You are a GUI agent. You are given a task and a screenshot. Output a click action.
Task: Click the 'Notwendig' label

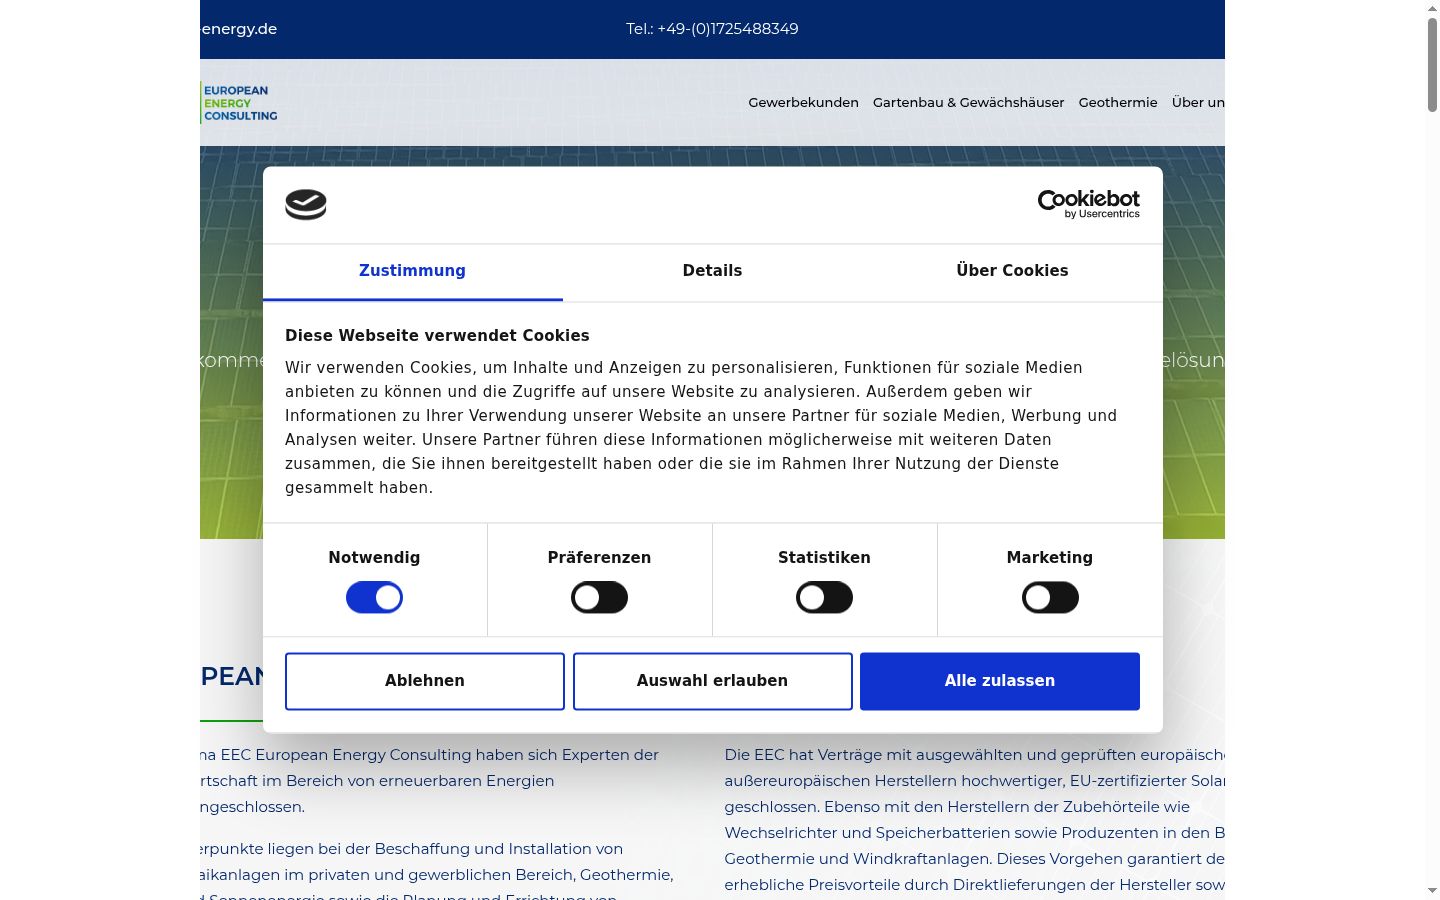click(x=374, y=558)
